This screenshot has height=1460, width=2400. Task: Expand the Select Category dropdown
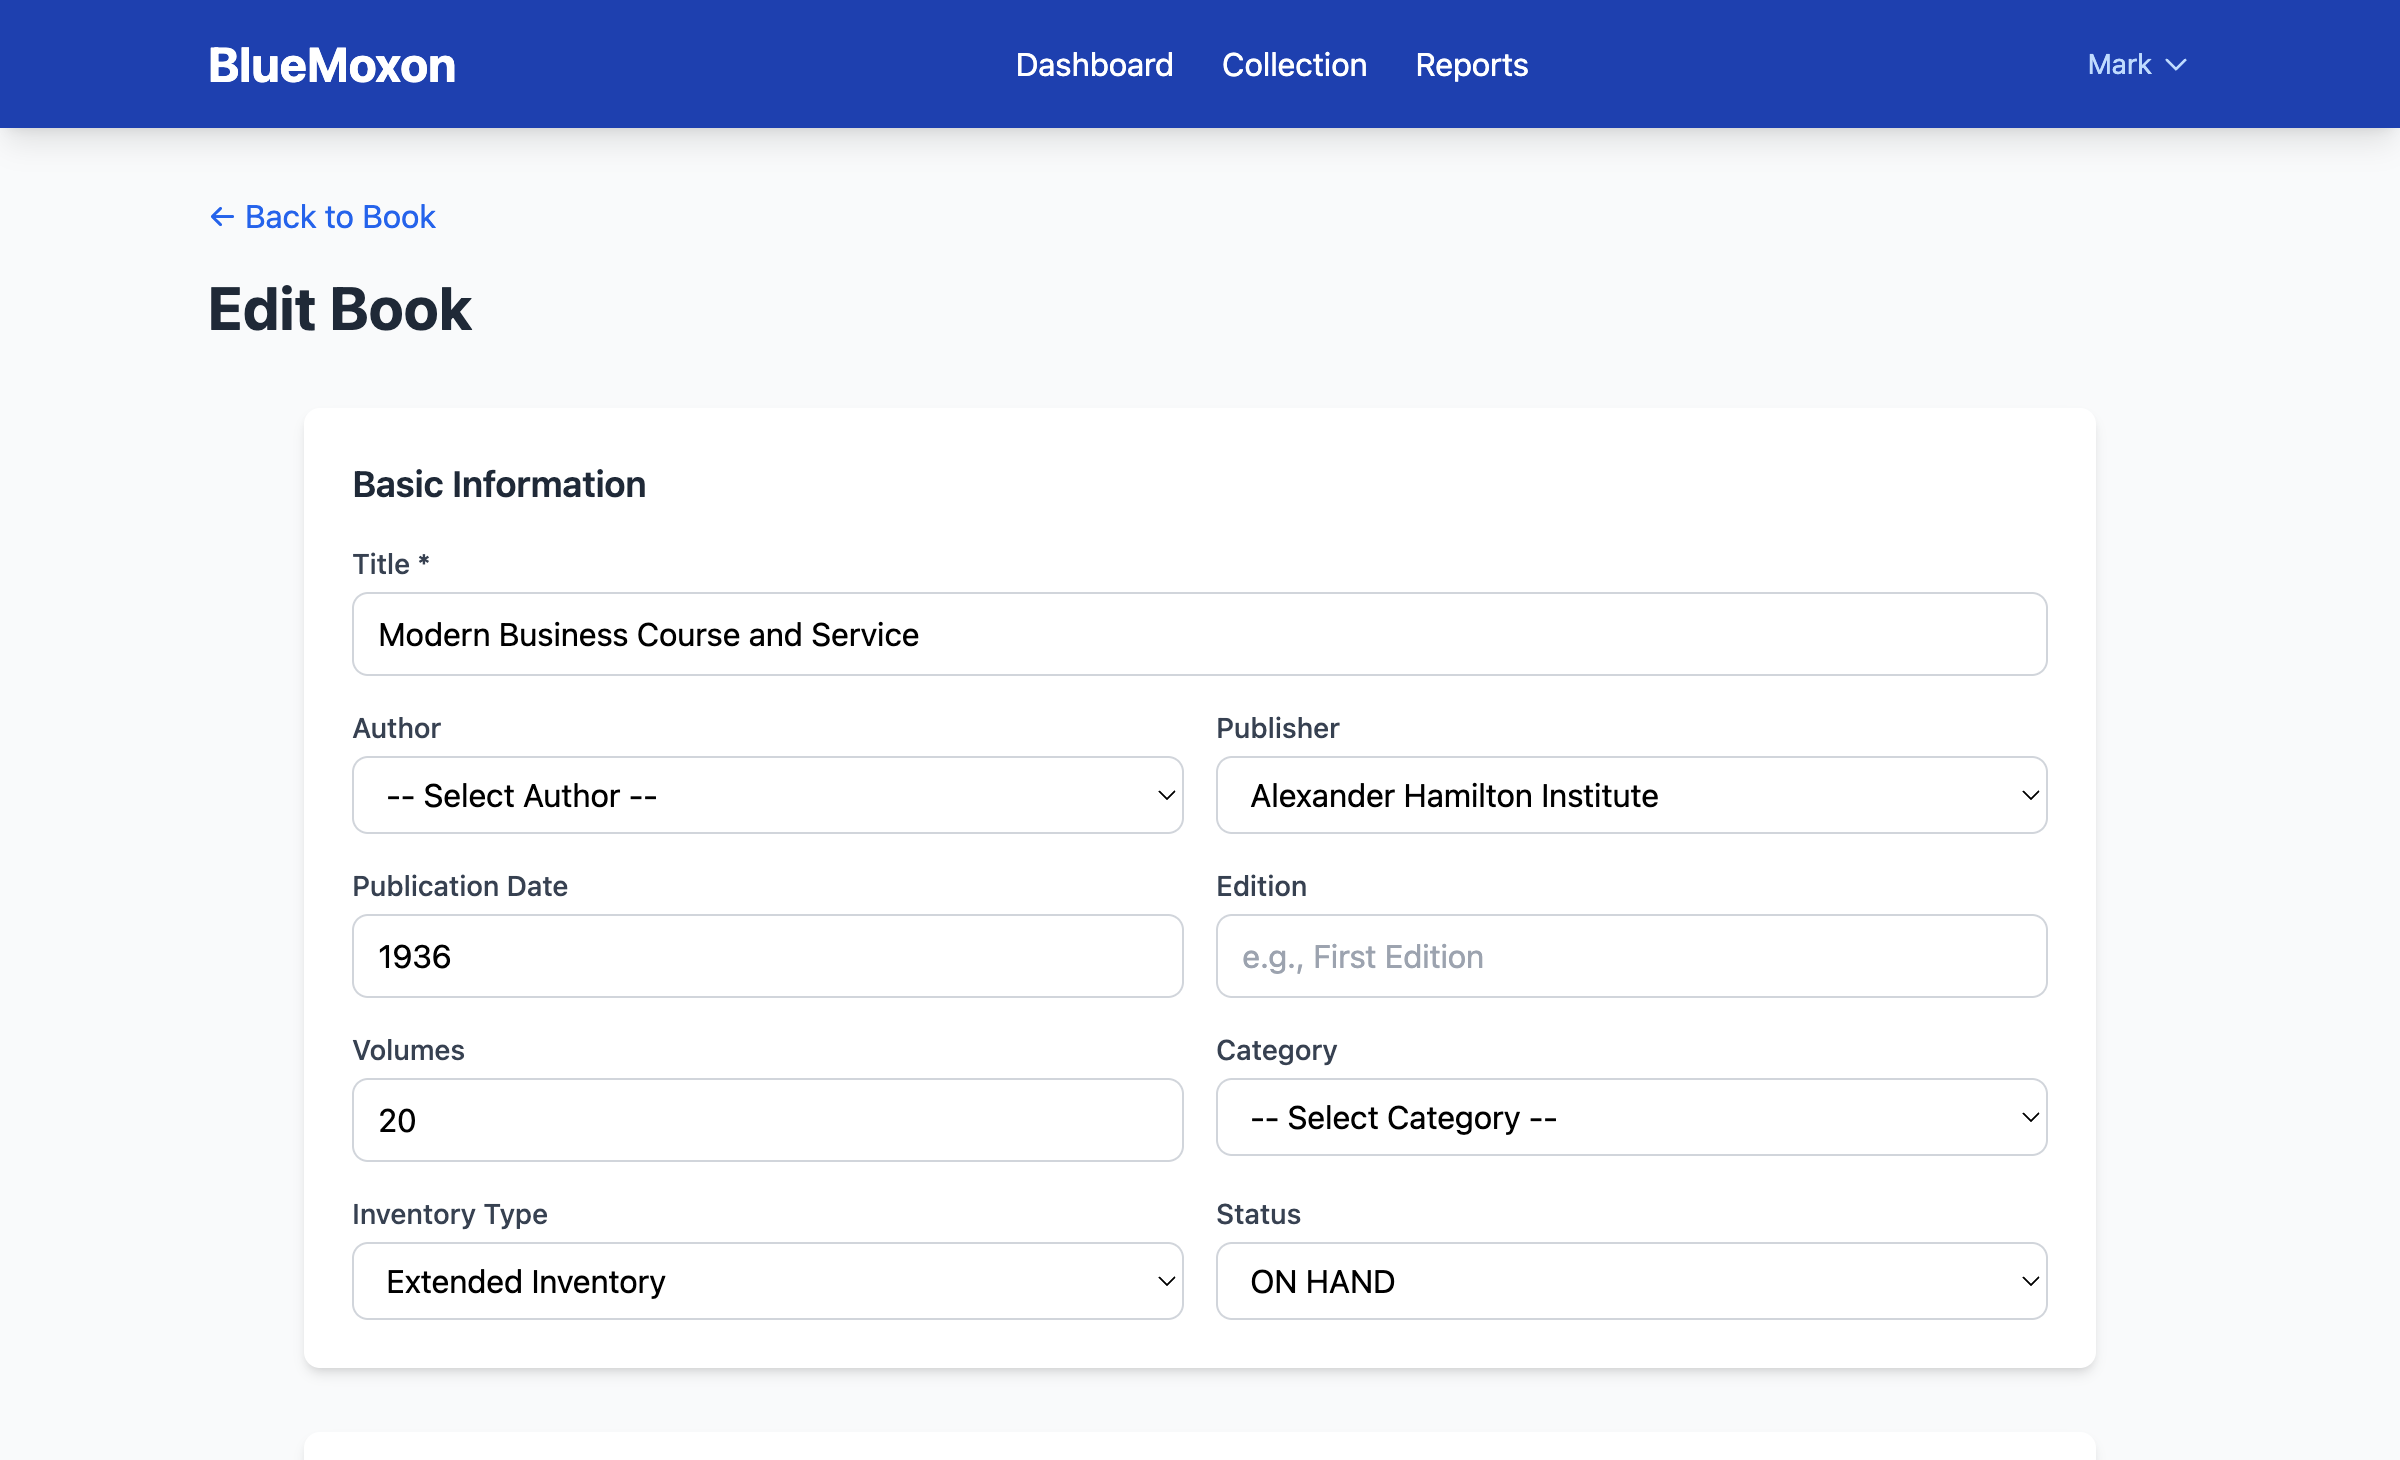[x=1631, y=1117]
